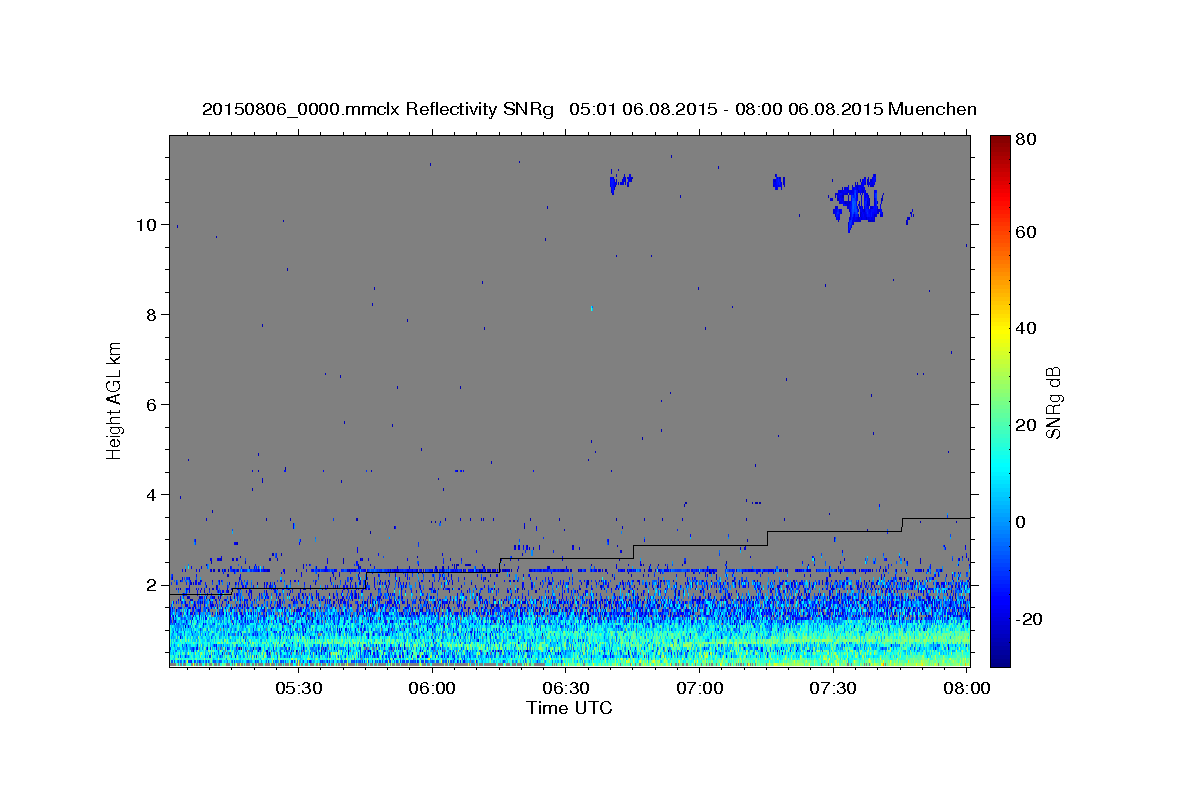This screenshot has width=1200, height=800.
Task: Click the 07:30 time tick label
Action: (833, 689)
